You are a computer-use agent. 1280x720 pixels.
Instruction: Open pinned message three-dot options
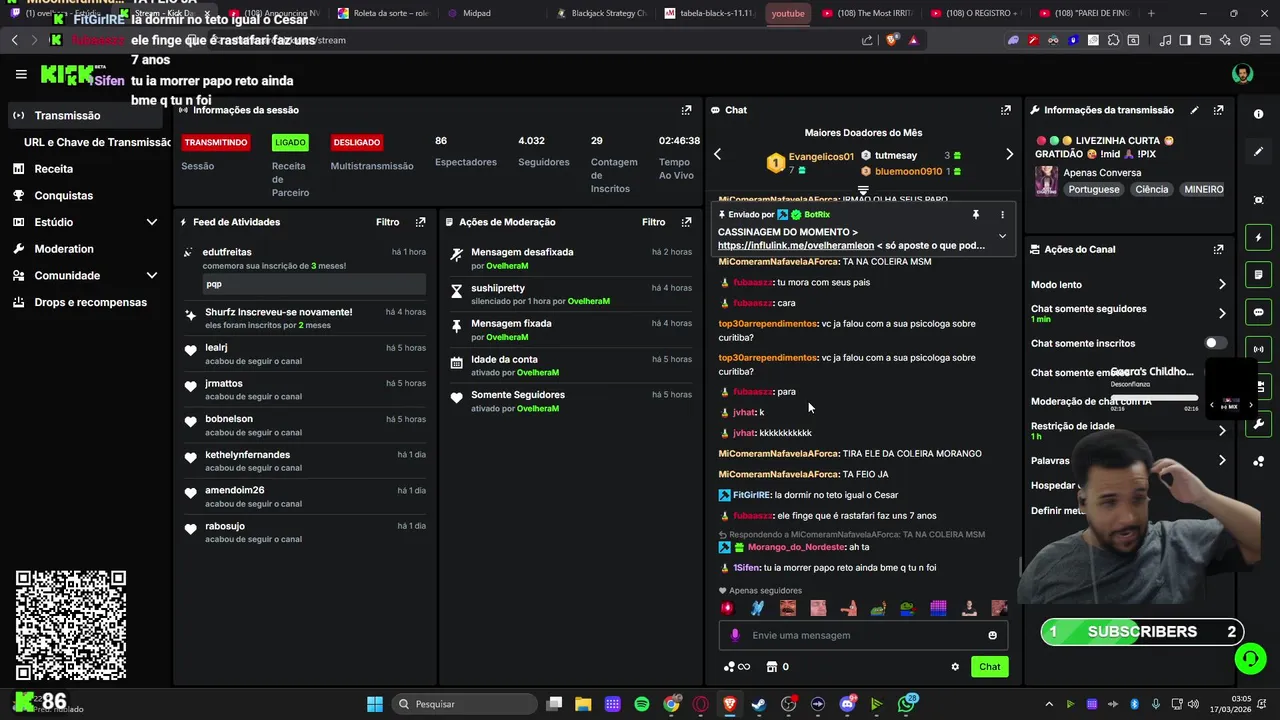pos(1002,214)
